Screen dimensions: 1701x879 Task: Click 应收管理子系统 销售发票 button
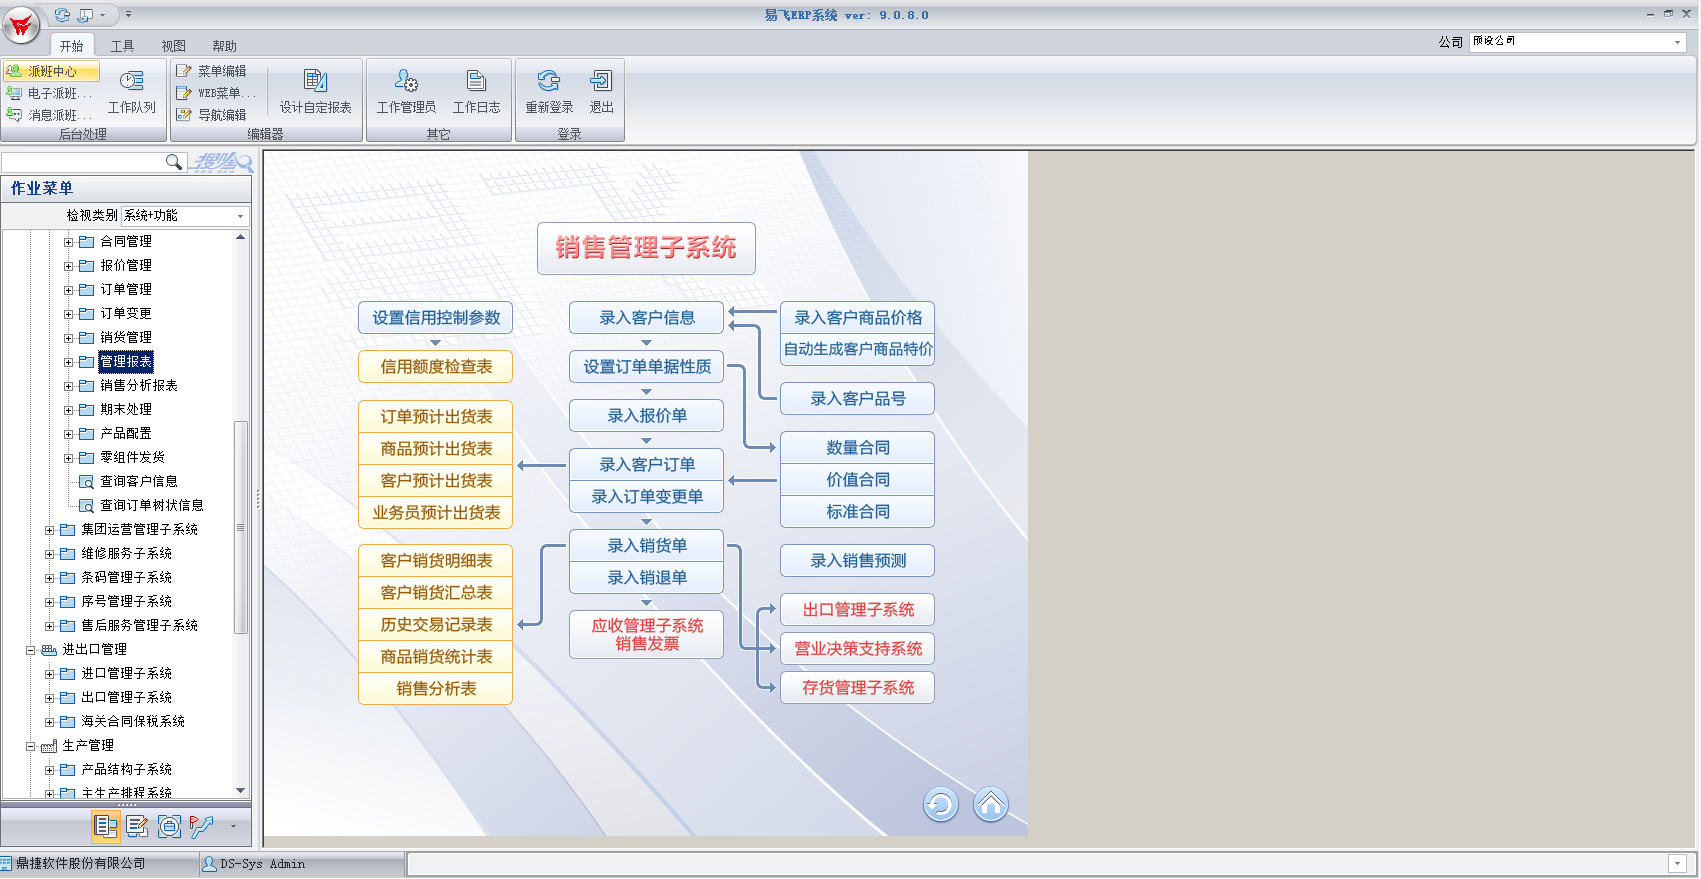647,634
